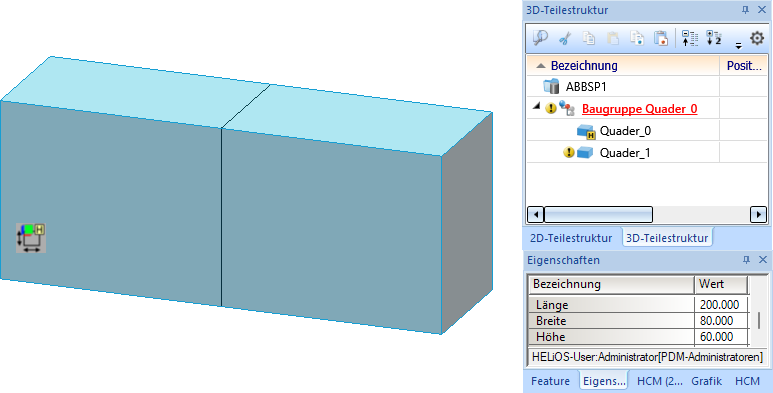Switch to the 2D-Teilestruktur tab
773x393 pixels.
click(571, 238)
